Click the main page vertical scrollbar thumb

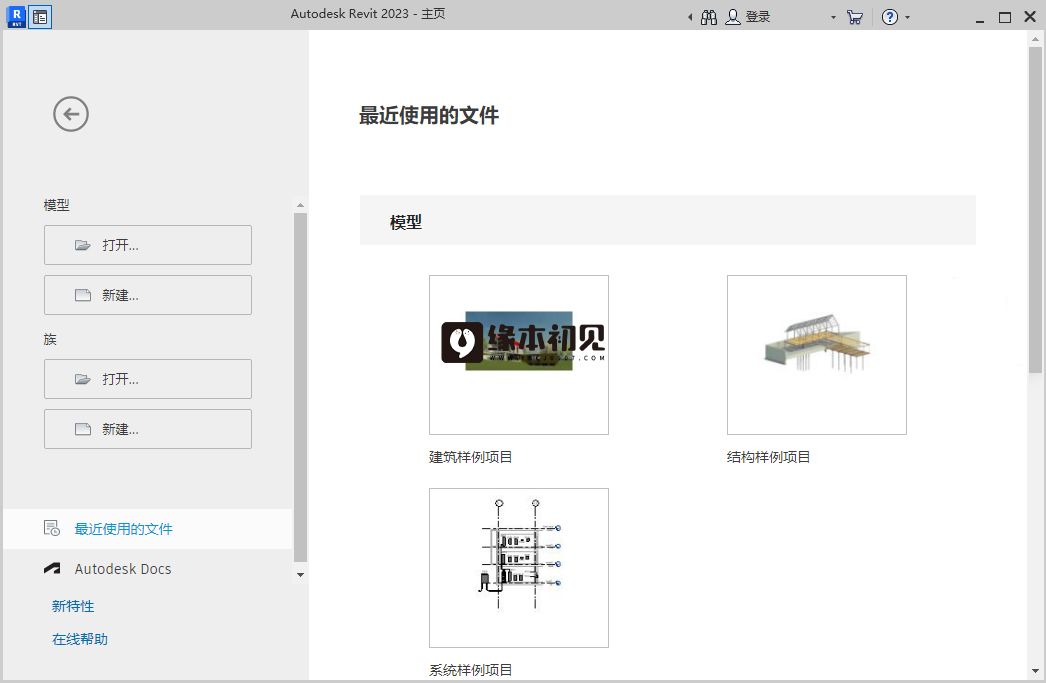point(1035,210)
